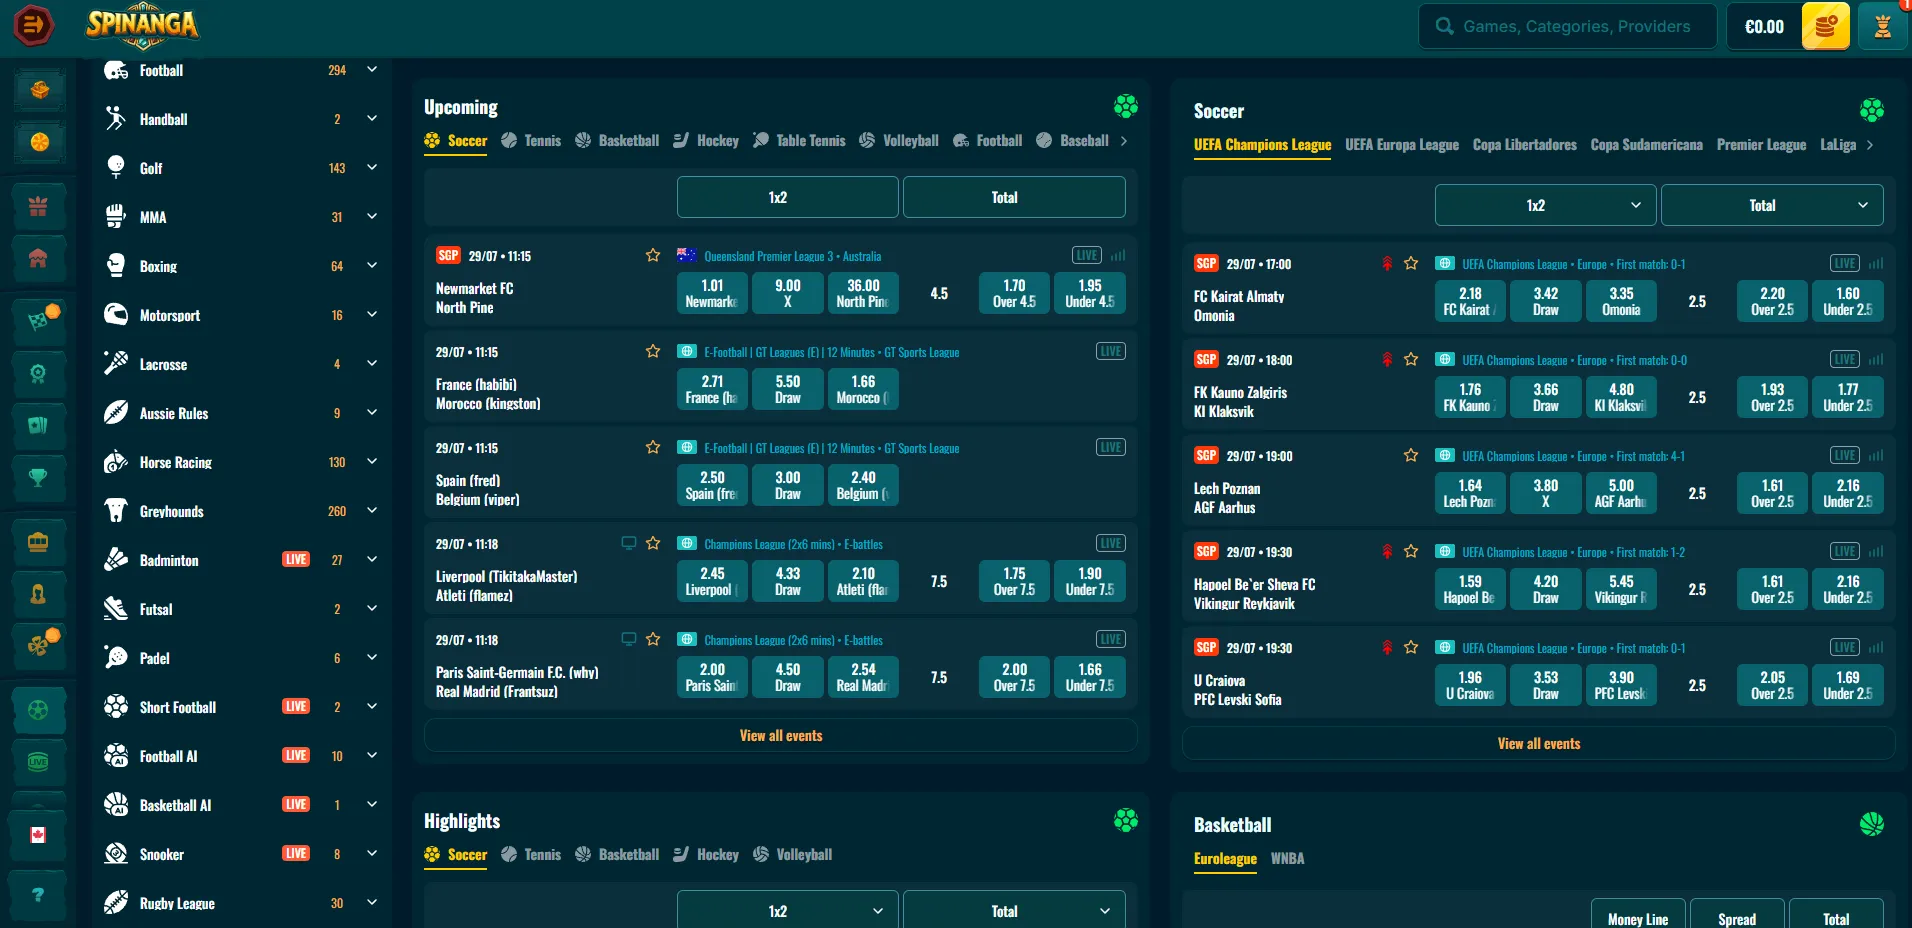1912x928 pixels.
Task: Click the SGP badge for FC Kairat Almaty
Action: [x=1206, y=263]
